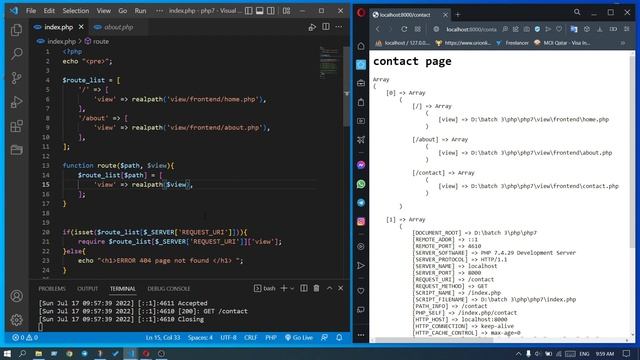The height and width of the screenshot is (360, 640).
Task: Open the Edit menu
Action: click(x=49, y=11)
